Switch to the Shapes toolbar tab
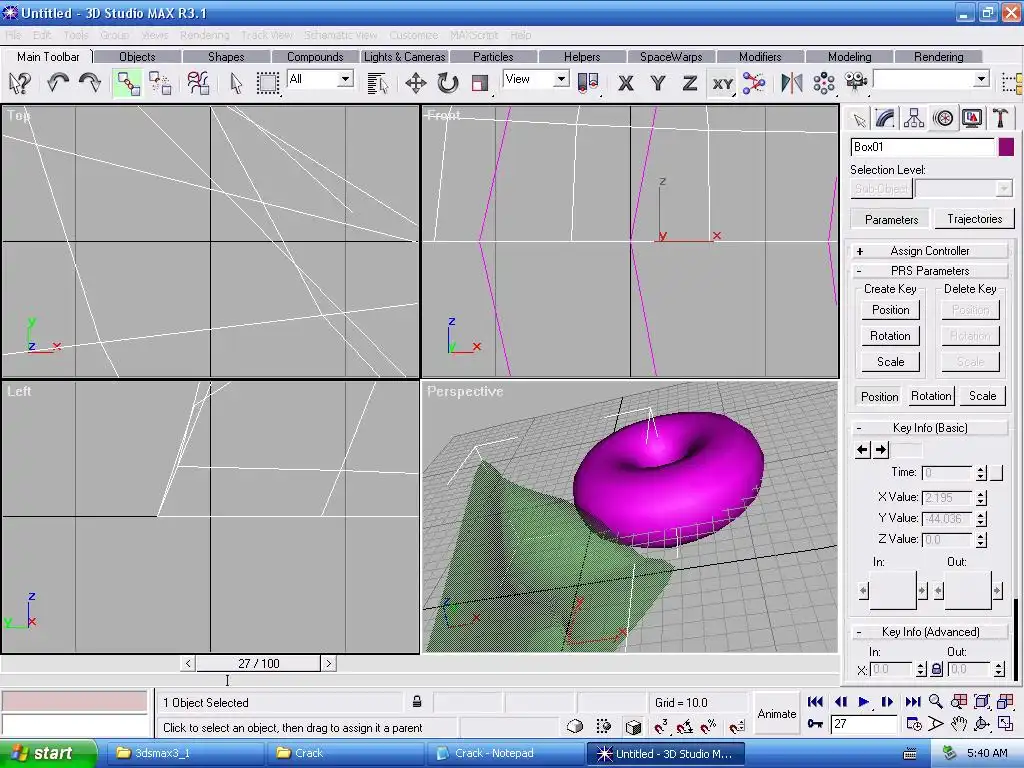The image size is (1024, 768). (226, 57)
